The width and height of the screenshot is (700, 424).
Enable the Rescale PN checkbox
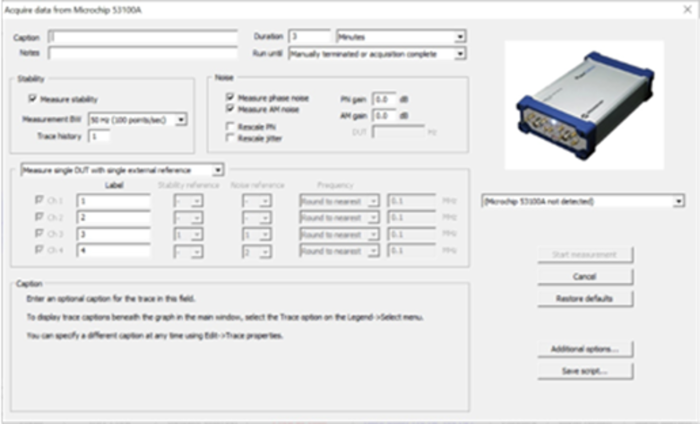point(231,127)
